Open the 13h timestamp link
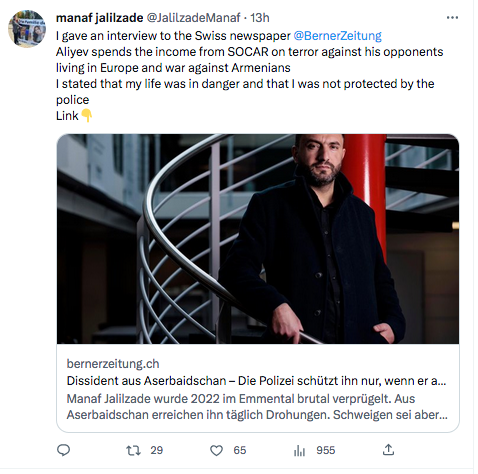This screenshot has width=478, height=474. point(260,18)
